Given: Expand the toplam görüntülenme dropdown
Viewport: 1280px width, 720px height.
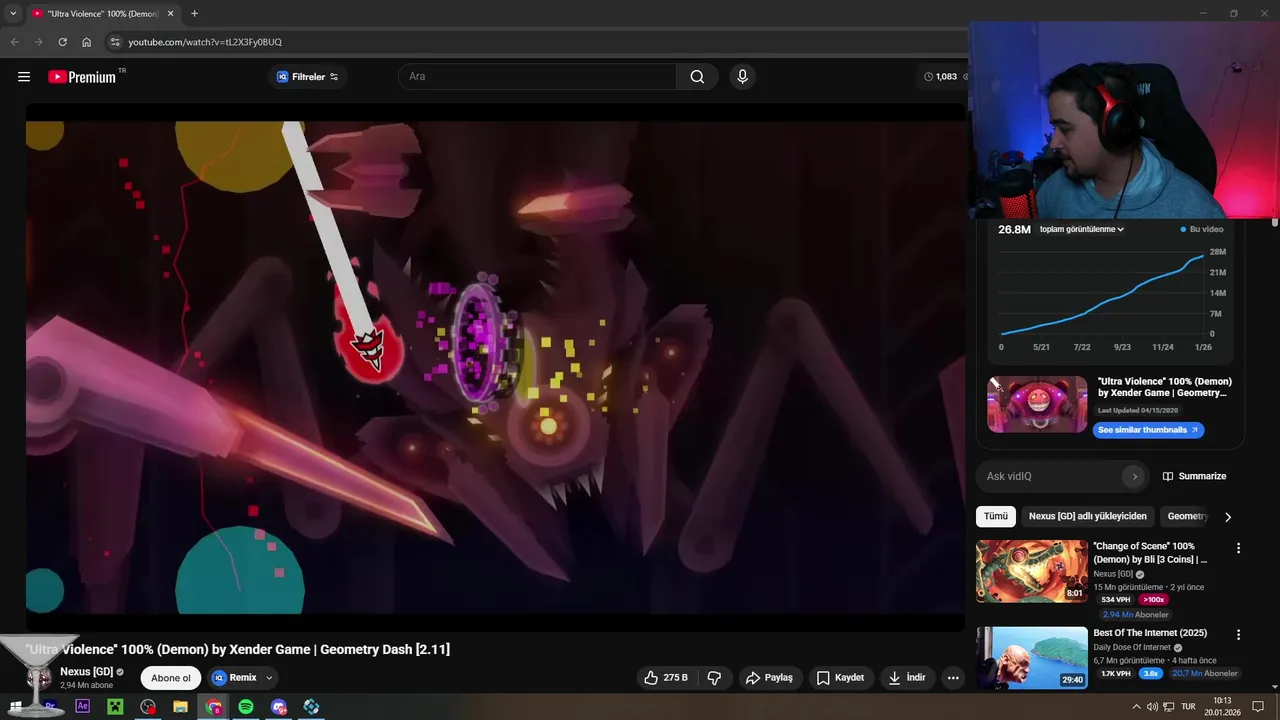Looking at the screenshot, I should (1082, 230).
